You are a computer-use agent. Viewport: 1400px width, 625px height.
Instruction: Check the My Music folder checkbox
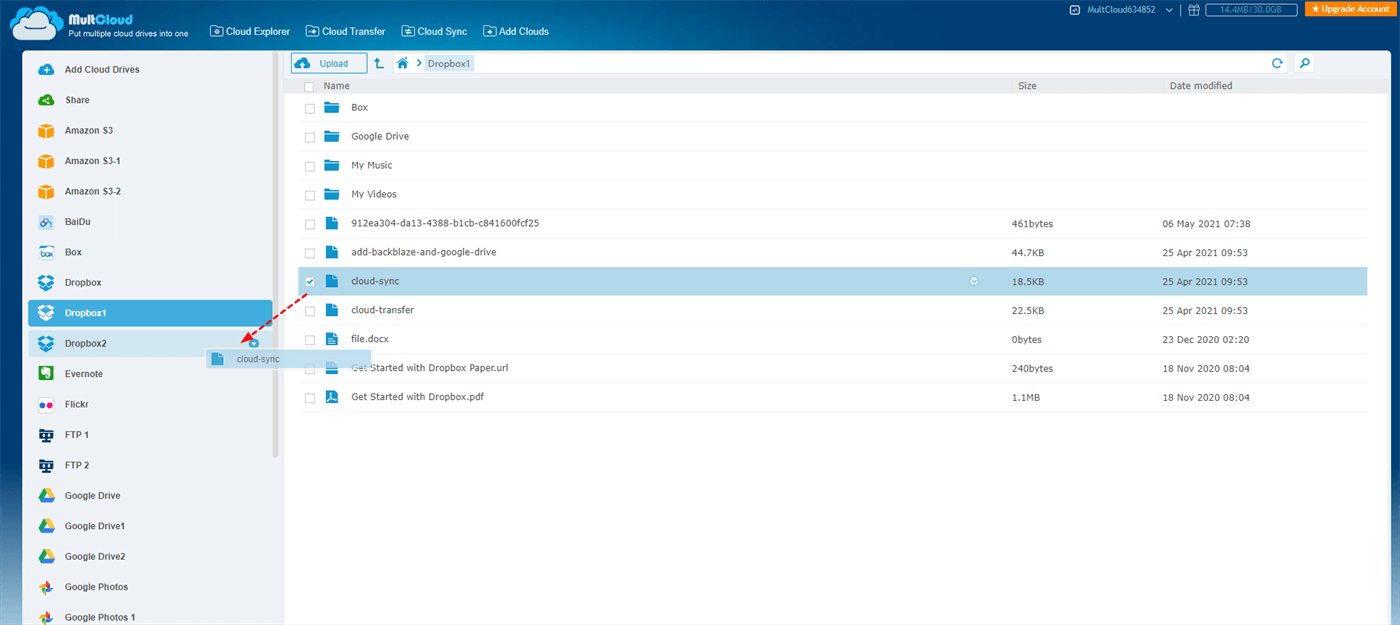pyautogui.click(x=310, y=166)
